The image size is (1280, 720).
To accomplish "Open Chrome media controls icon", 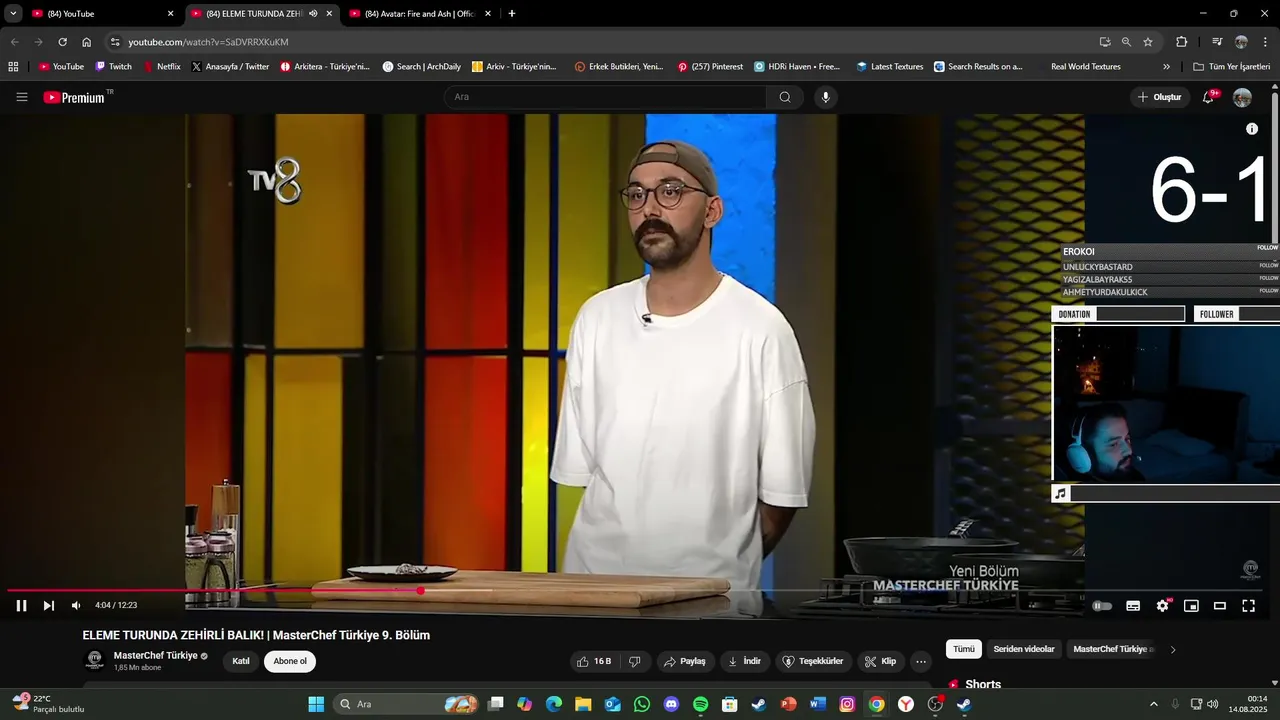I will (1217, 42).
